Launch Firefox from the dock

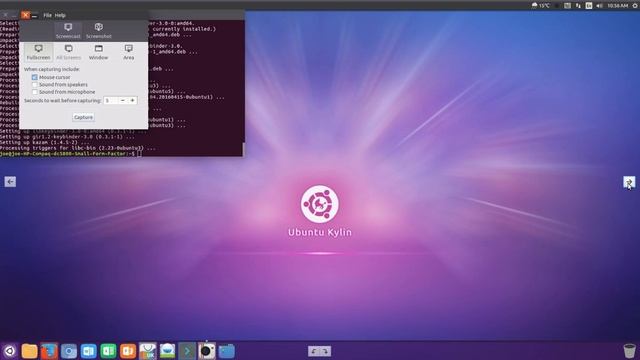tap(49, 351)
